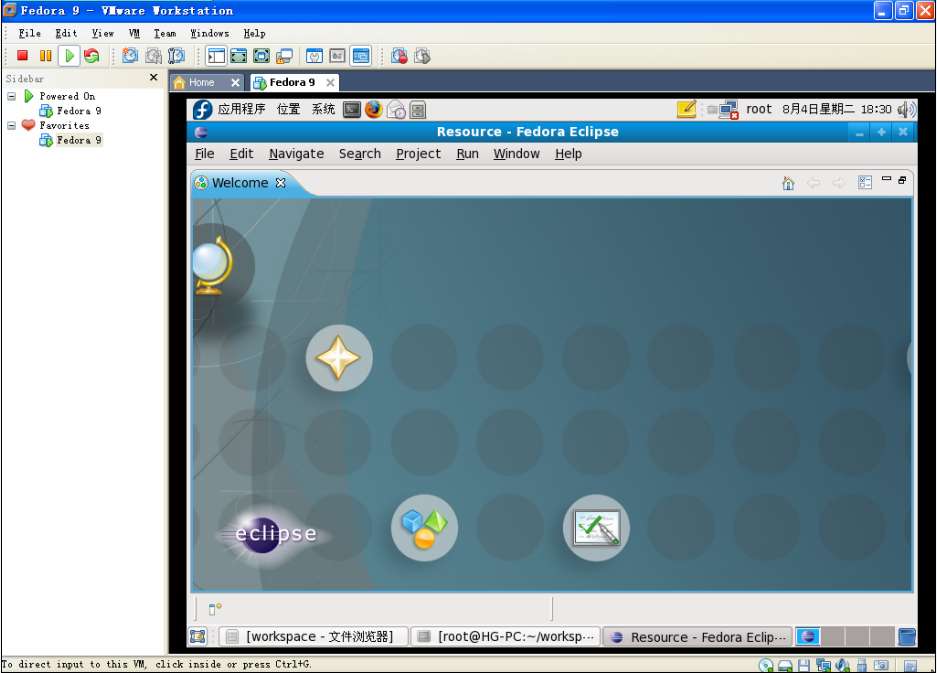Open Tutorials checklist icon on Welcome page

coord(596,528)
